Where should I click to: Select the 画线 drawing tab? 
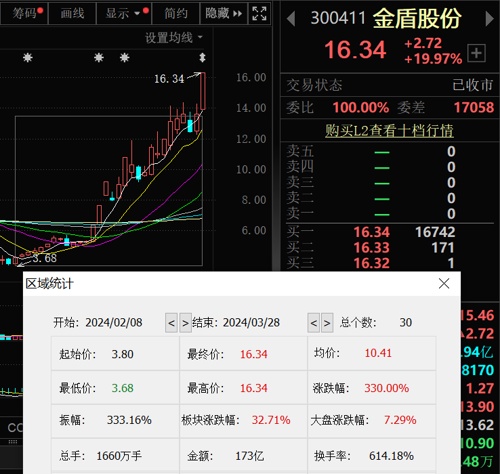click(72, 13)
